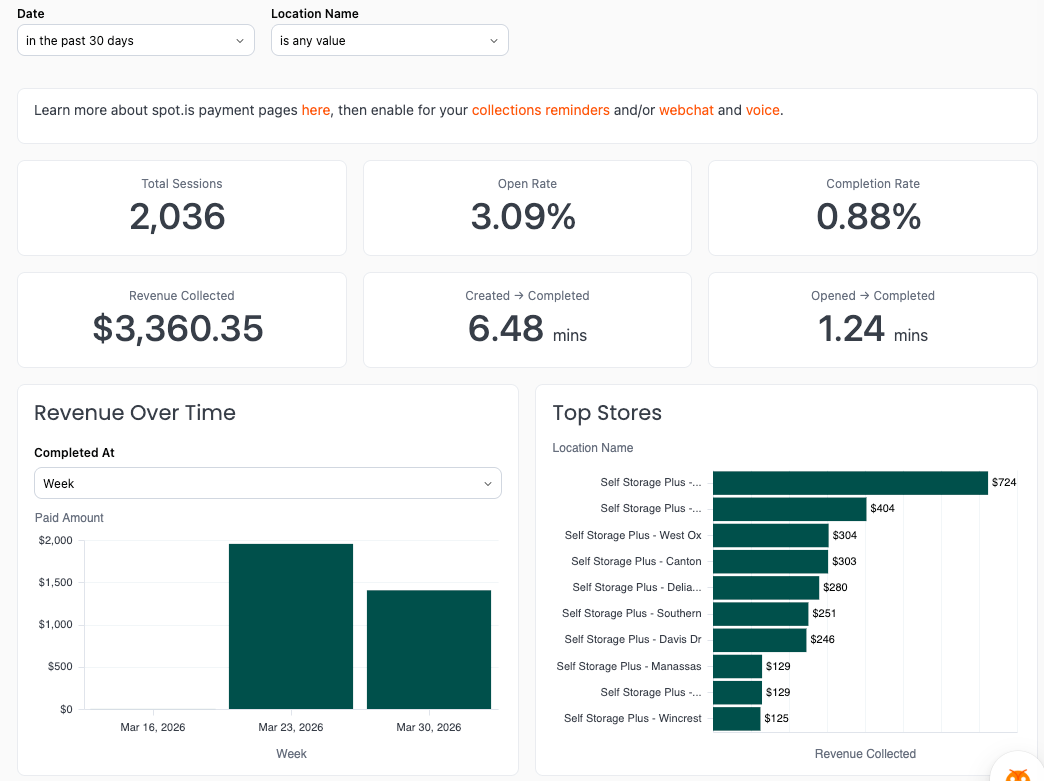Click the Revenue Collected $3,360.35 value
Screen dimensions: 1044x781
coord(178,328)
